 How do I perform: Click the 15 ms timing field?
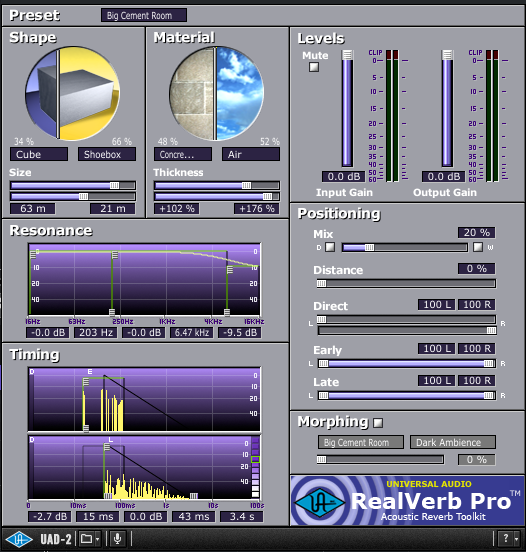click(x=98, y=517)
